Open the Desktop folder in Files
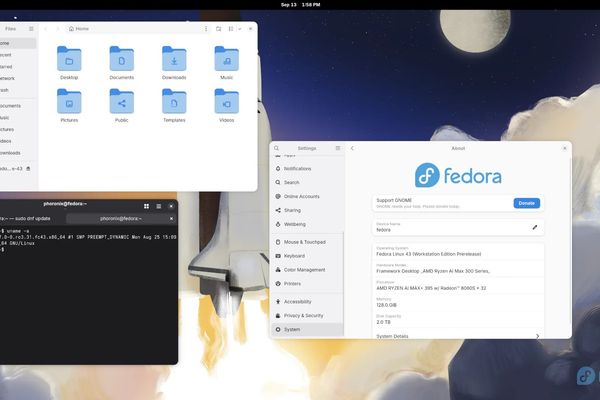Viewport: 600px width, 400px height. pyautogui.click(x=69, y=63)
